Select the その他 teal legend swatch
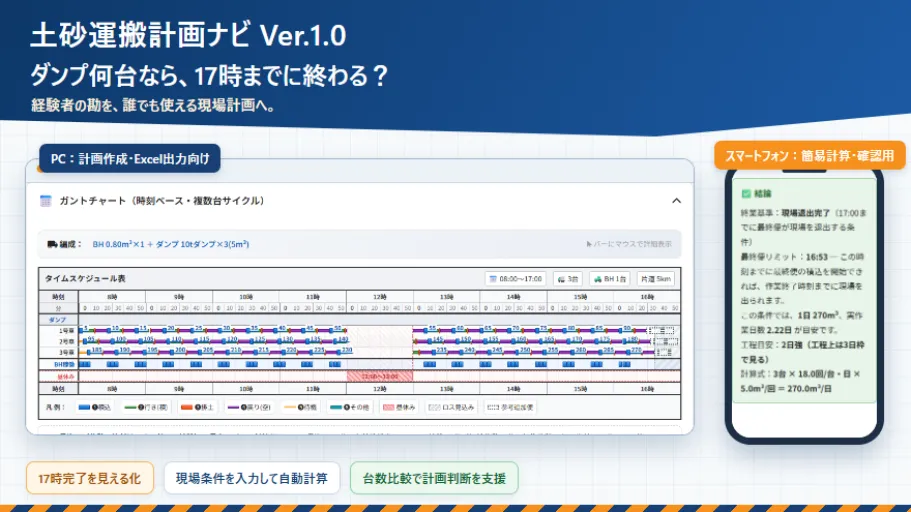Image resolution: width=911 pixels, height=512 pixels. click(335, 407)
